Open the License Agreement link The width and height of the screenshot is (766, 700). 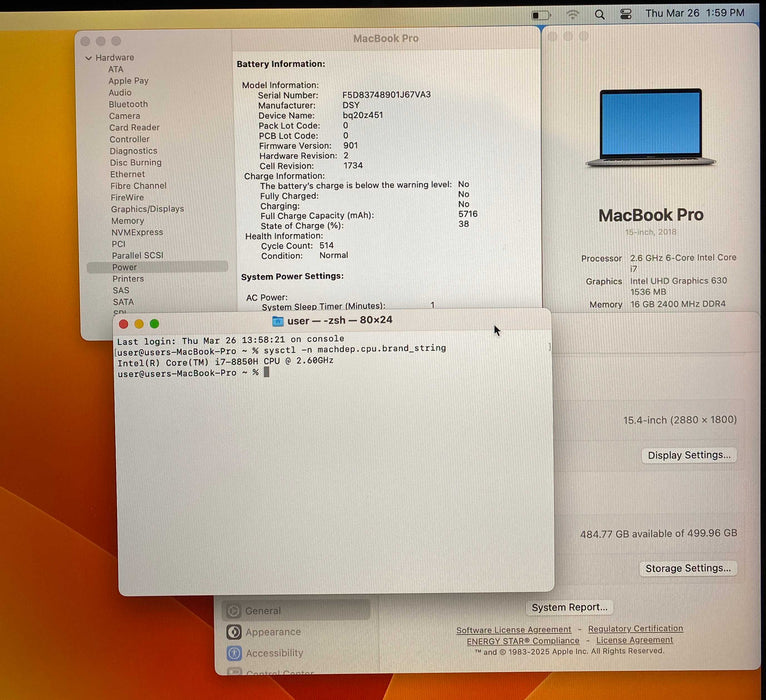[635, 640]
